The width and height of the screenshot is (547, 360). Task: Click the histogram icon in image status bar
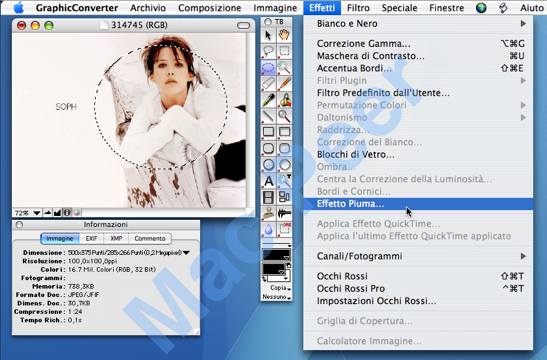(x=58, y=212)
